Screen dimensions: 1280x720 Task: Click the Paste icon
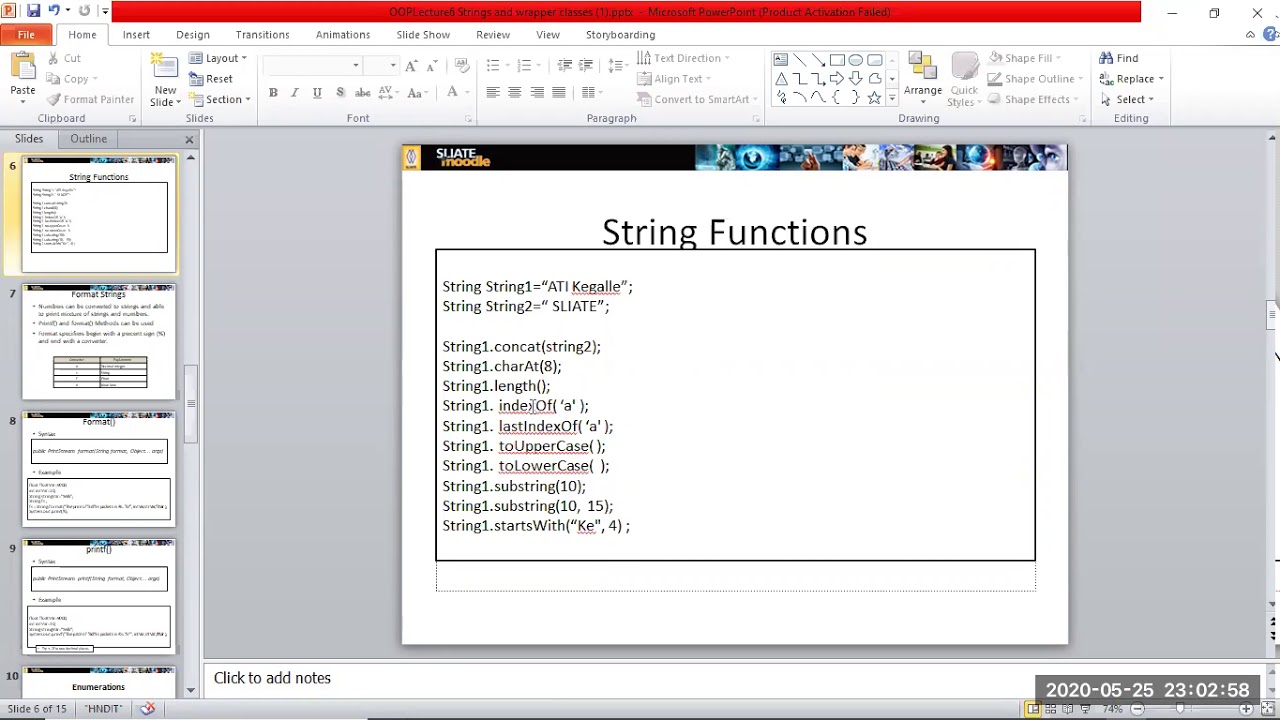pos(22,68)
